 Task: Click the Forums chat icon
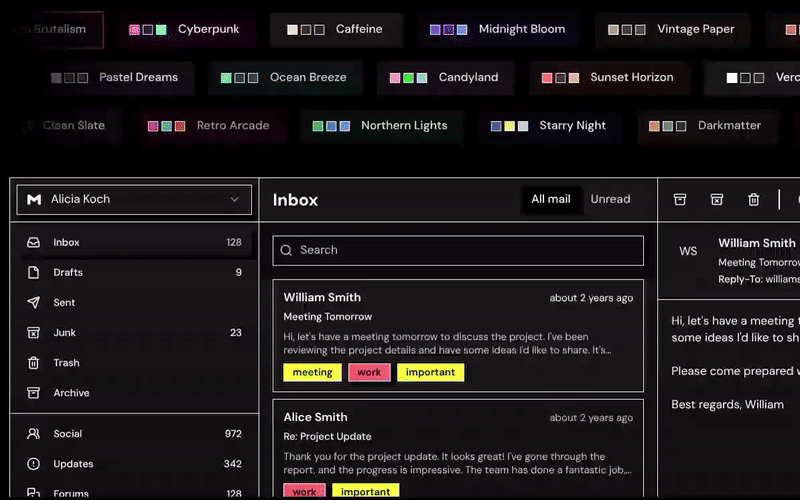[x=33, y=493]
